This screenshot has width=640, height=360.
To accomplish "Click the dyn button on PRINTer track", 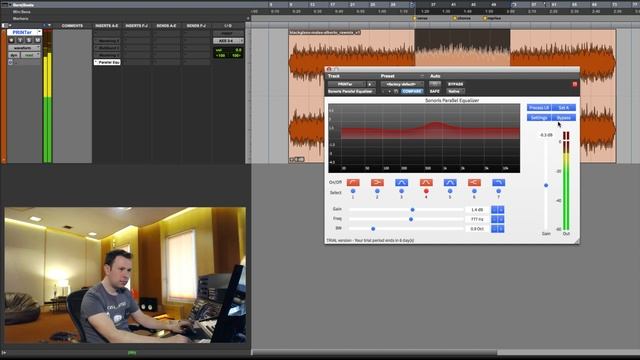I will tap(14, 55).
